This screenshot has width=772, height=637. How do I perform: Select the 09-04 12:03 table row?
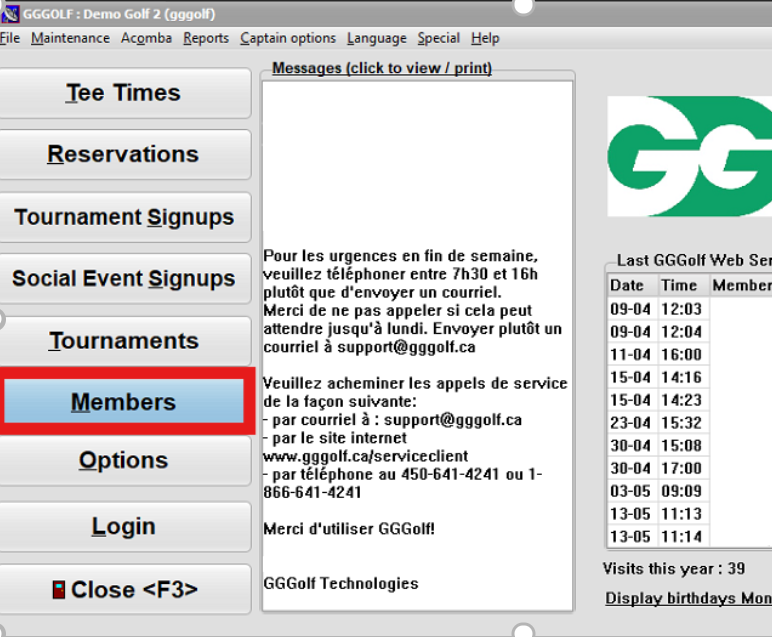(x=689, y=309)
